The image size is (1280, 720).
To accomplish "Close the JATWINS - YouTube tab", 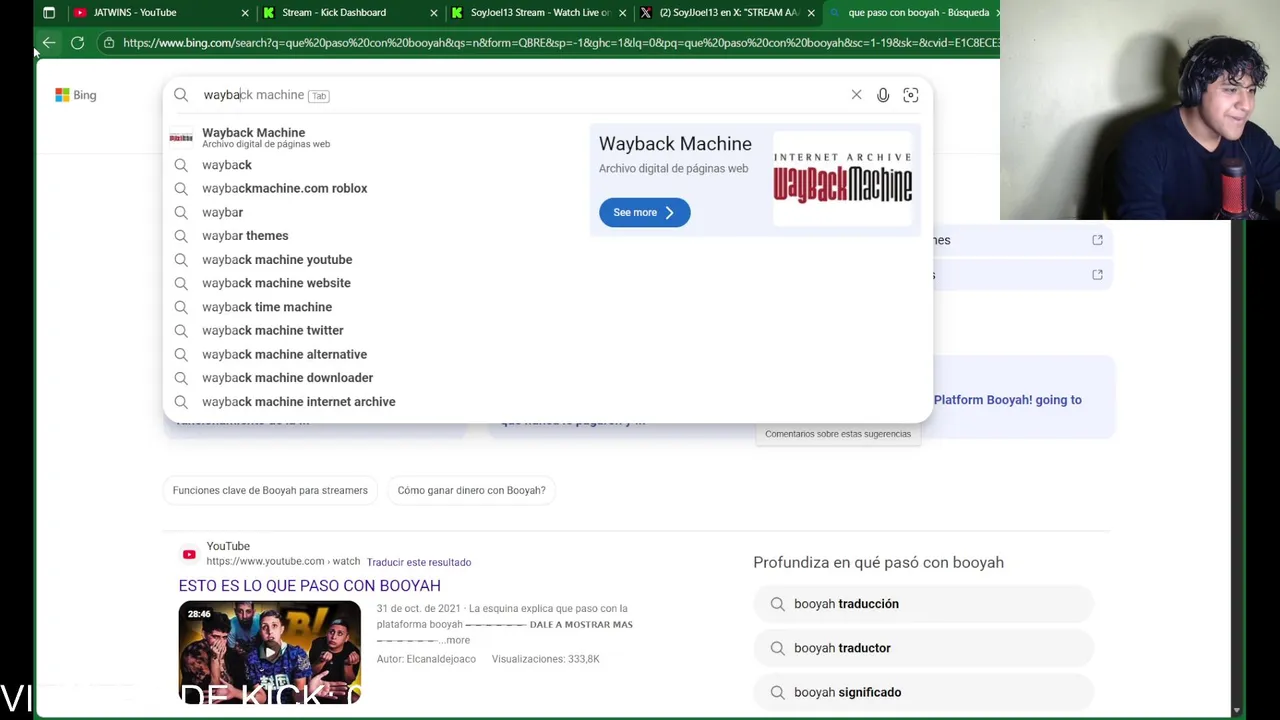I will [x=245, y=13].
